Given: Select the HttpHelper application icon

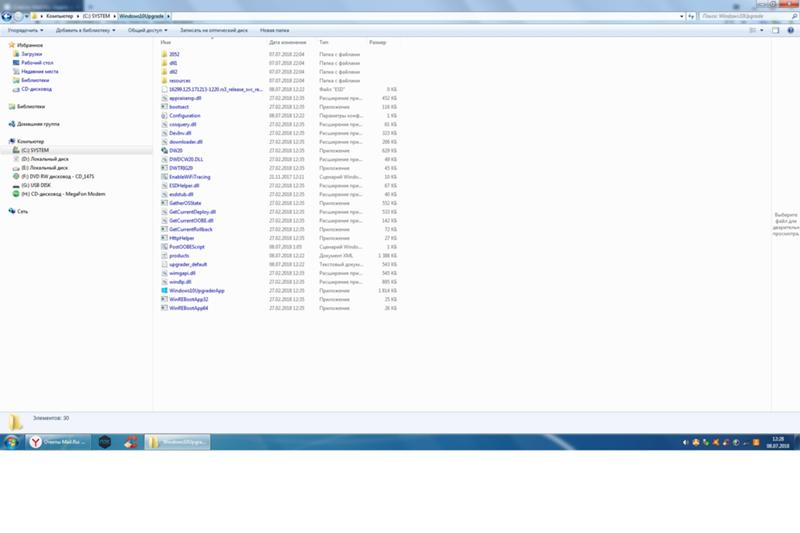Looking at the screenshot, I should click(164, 238).
